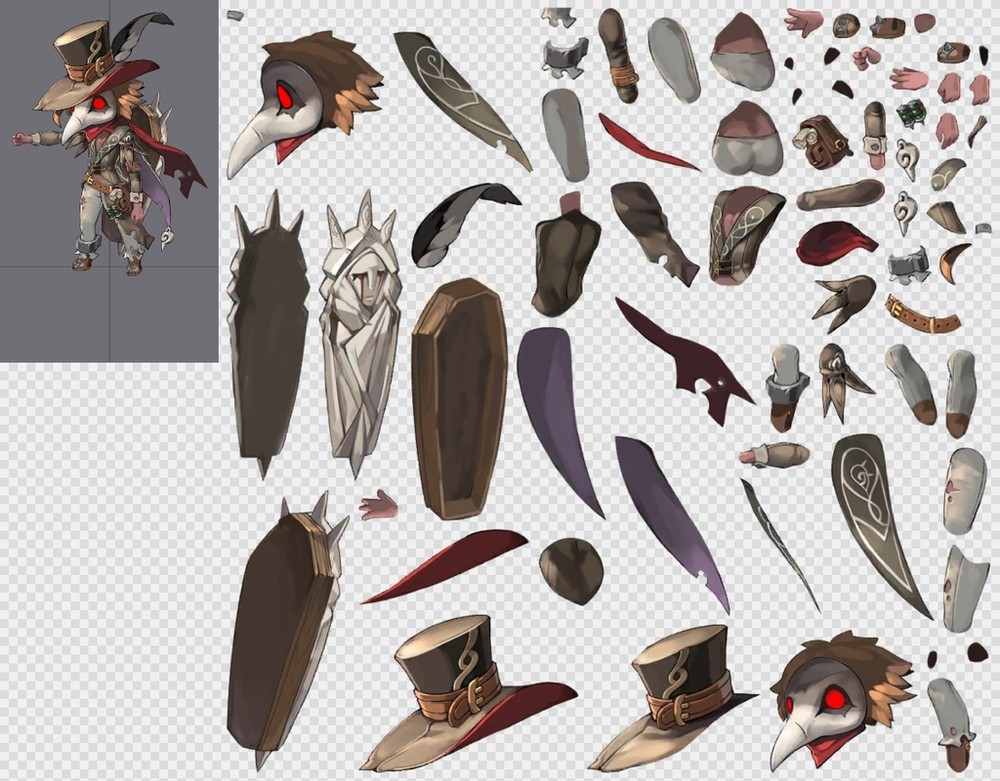Select the green gem brooch sprite

[911, 113]
